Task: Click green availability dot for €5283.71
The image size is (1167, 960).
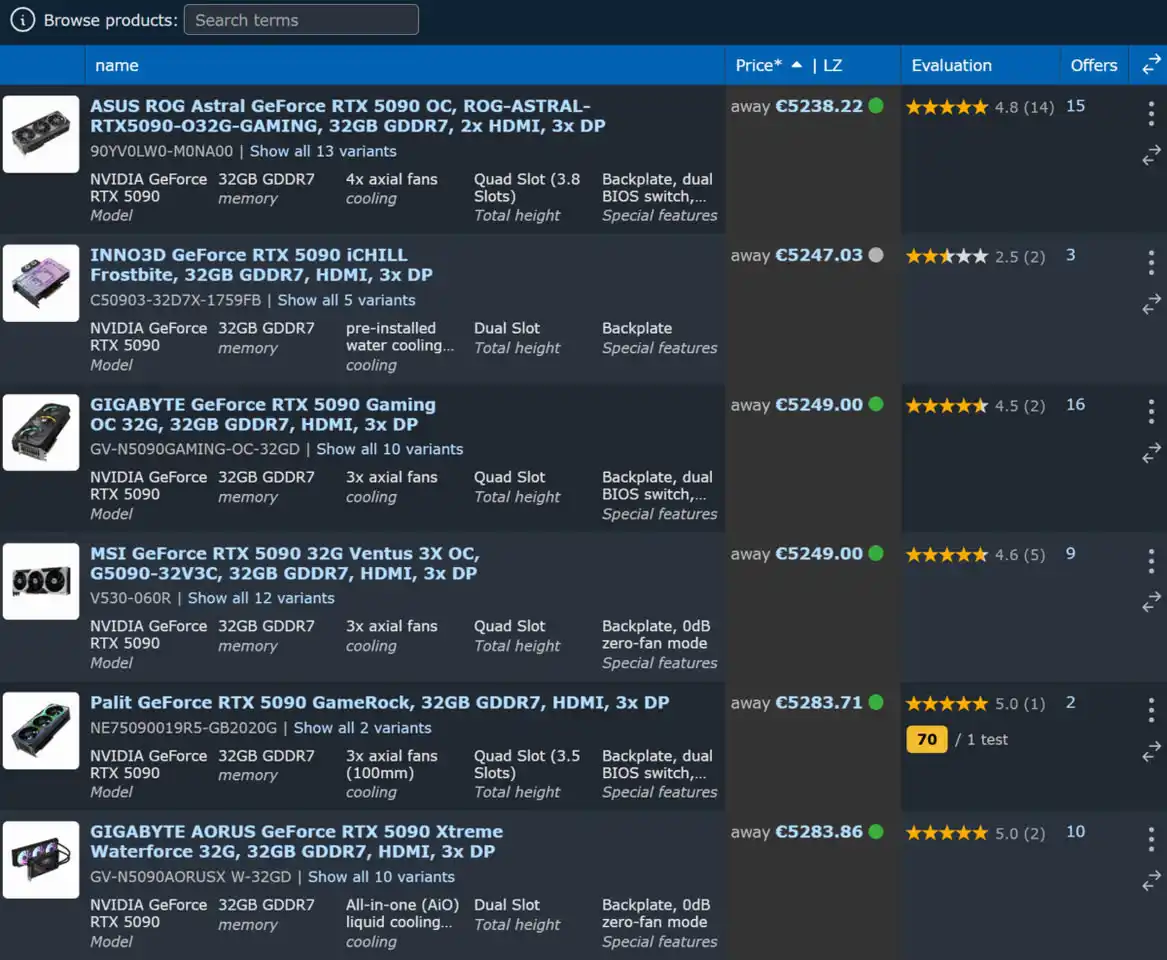Action: pyautogui.click(x=876, y=703)
